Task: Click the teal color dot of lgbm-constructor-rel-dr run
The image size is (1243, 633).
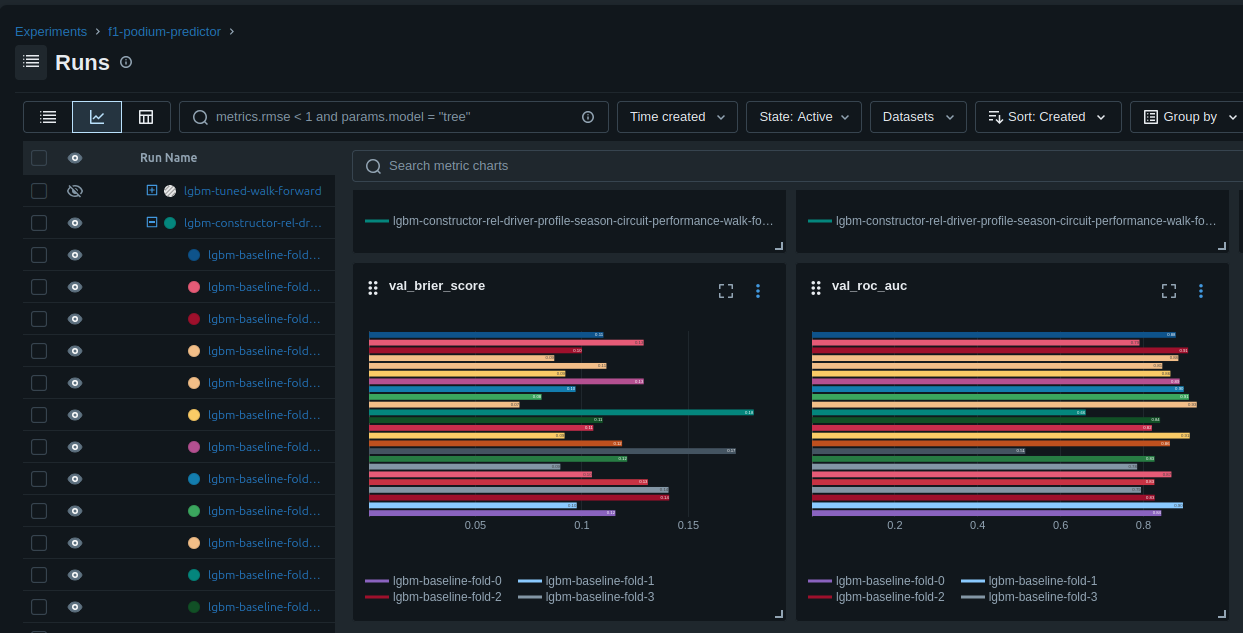Action: (170, 223)
